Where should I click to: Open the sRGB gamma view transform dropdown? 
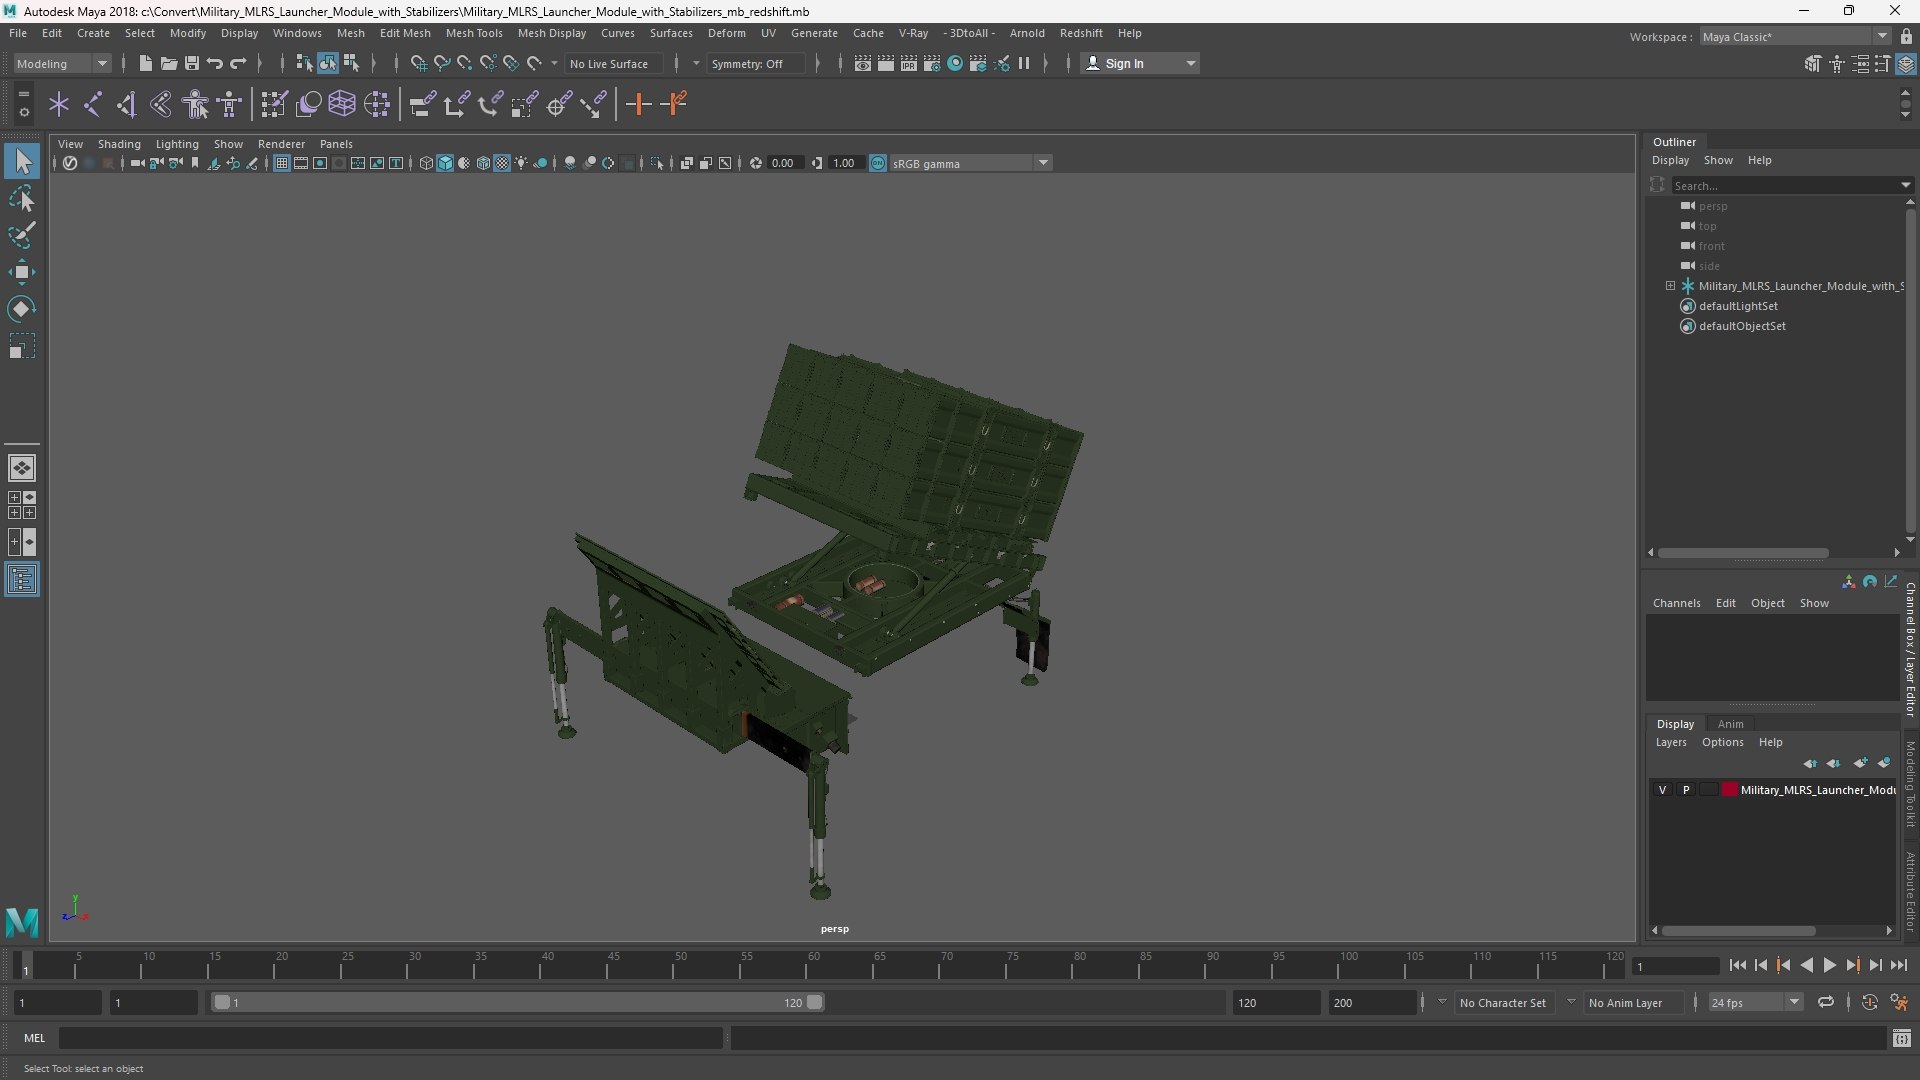tap(970, 164)
